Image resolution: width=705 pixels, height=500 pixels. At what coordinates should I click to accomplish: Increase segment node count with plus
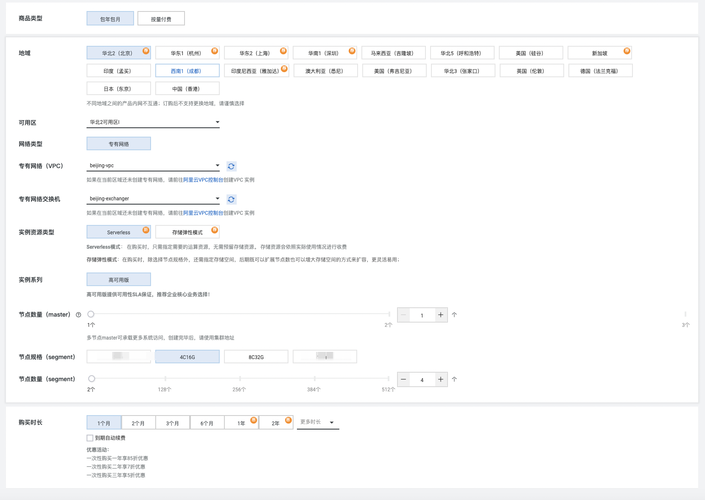click(441, 379)
